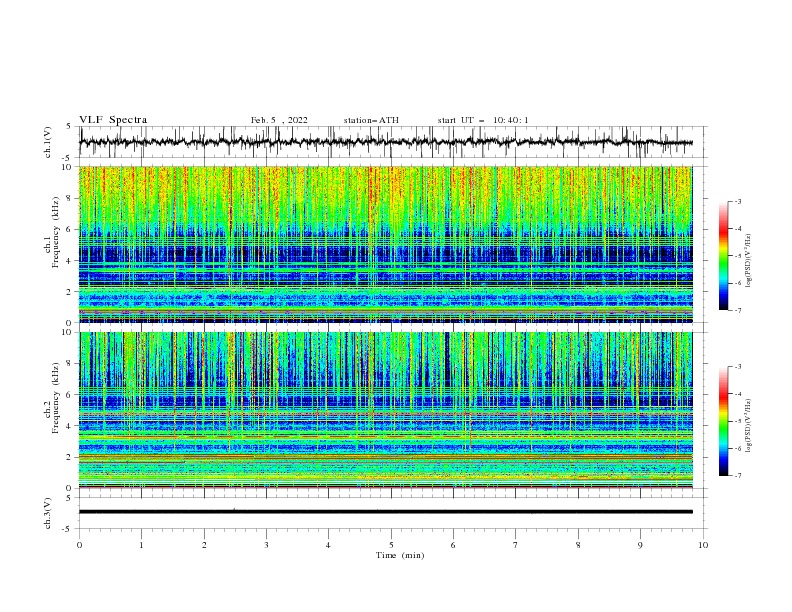
Task: Click inside the ch.1 spectrogram panel
Action: 385,244
